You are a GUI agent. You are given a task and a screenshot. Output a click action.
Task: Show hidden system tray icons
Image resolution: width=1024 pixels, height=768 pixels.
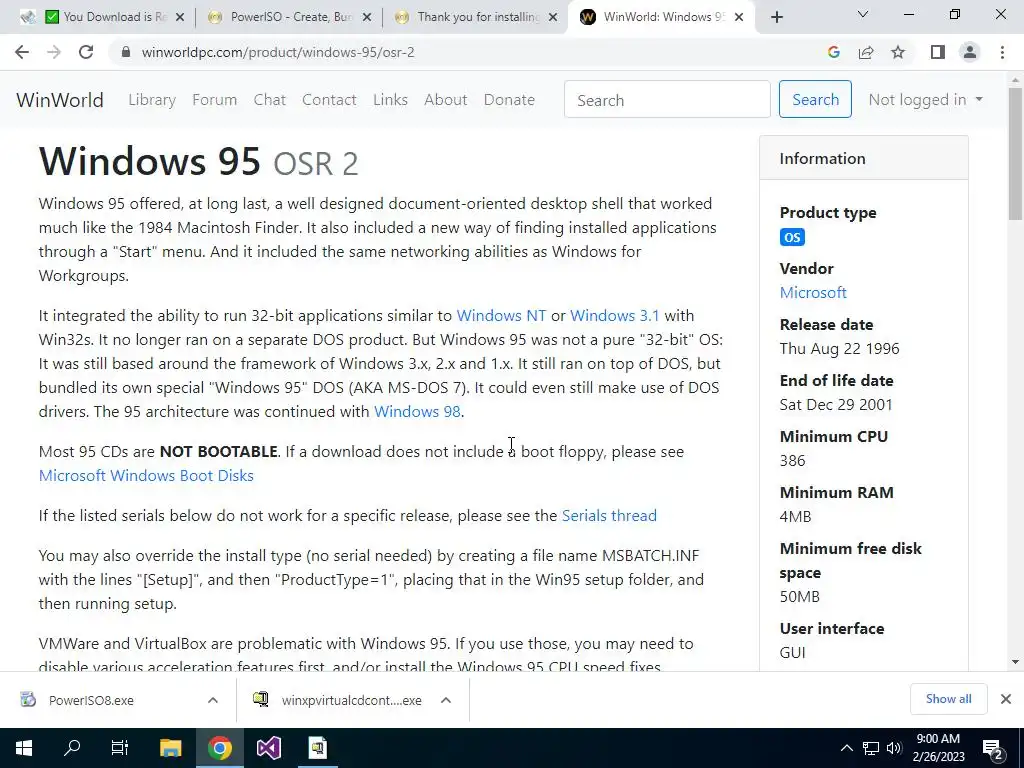pos(846,748)
